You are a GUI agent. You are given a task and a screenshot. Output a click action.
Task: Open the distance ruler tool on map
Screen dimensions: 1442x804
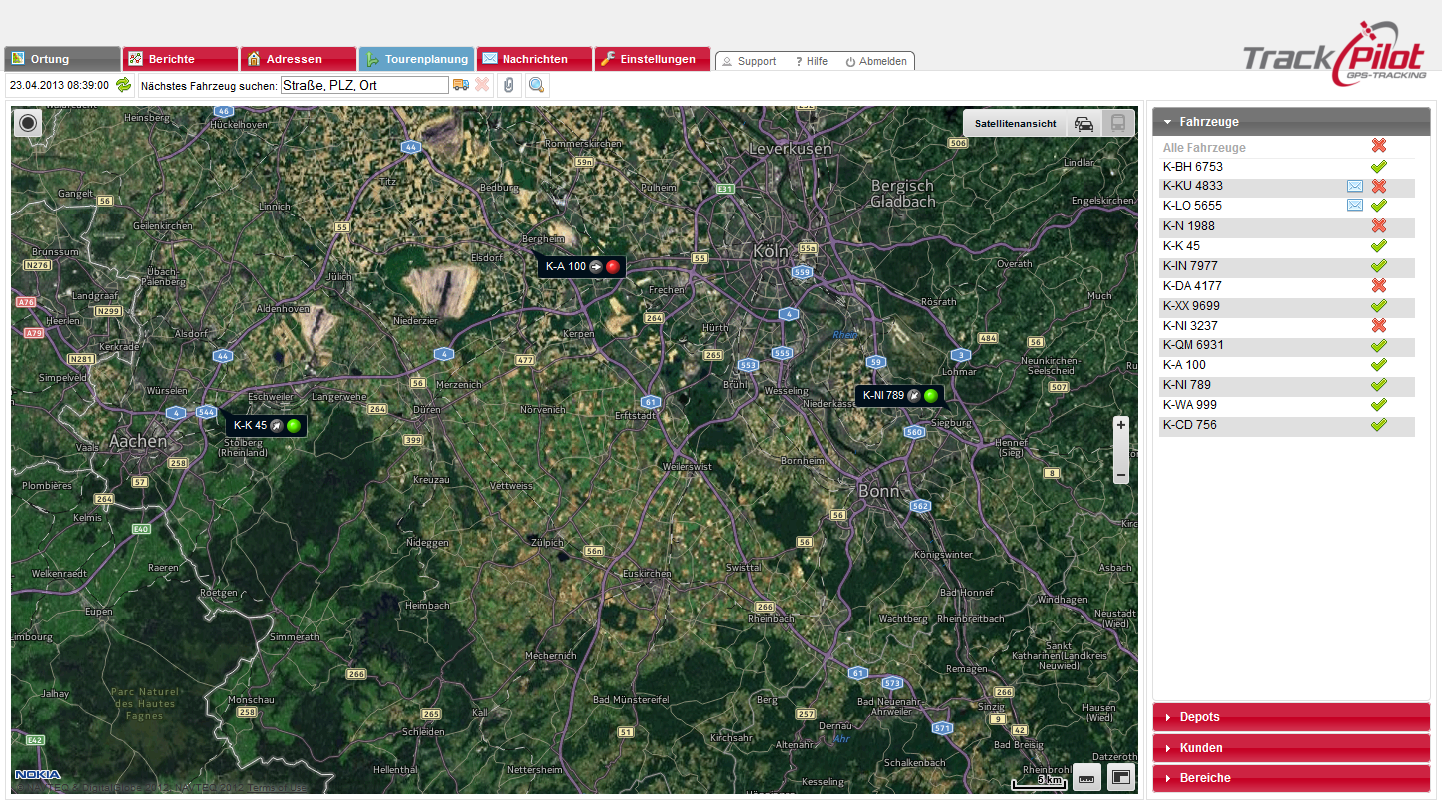pos(1087,777)
